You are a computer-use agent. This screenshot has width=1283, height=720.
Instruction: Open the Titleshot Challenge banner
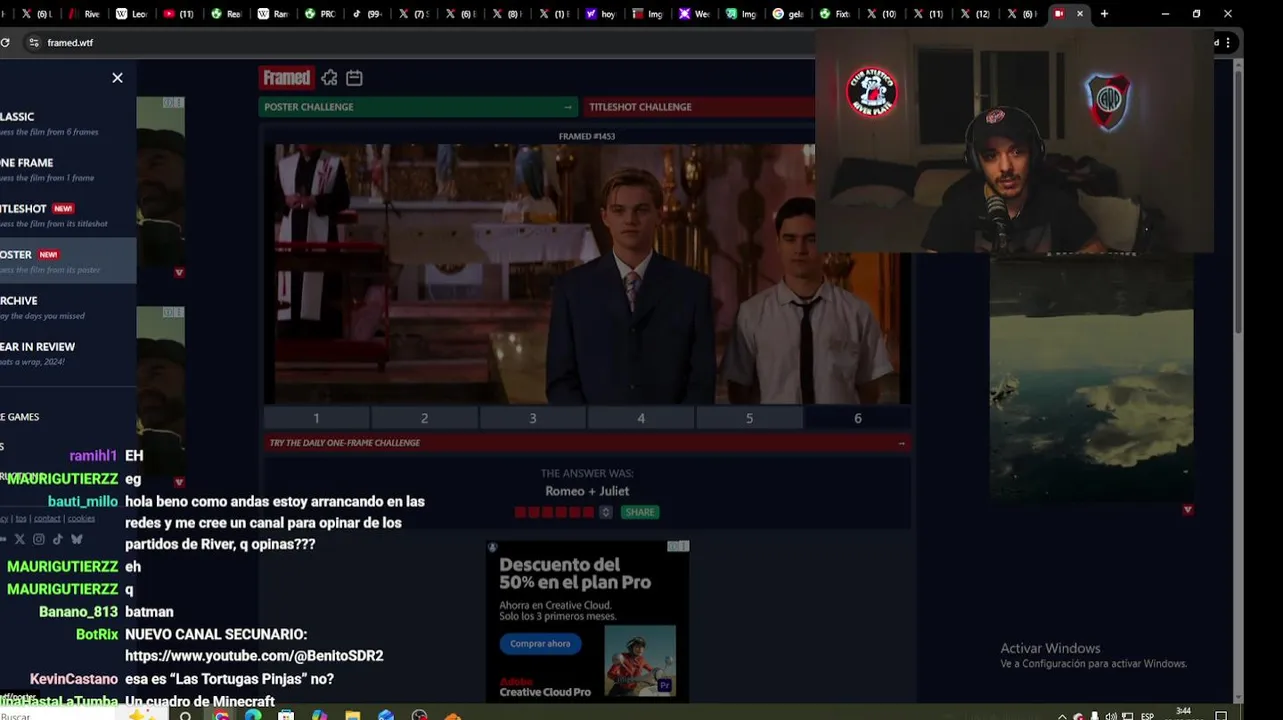pos(700,107)
